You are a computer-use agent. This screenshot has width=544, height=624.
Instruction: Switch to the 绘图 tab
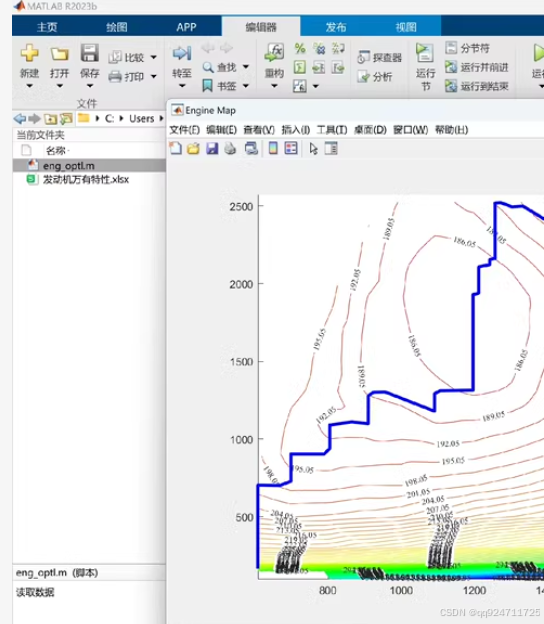coord(117,27)
